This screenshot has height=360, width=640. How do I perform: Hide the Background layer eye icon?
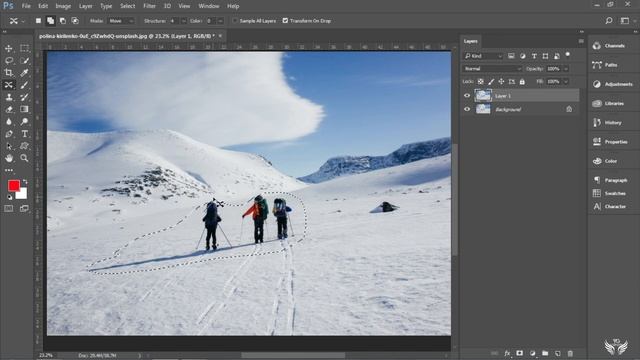(x=467, y=109)
